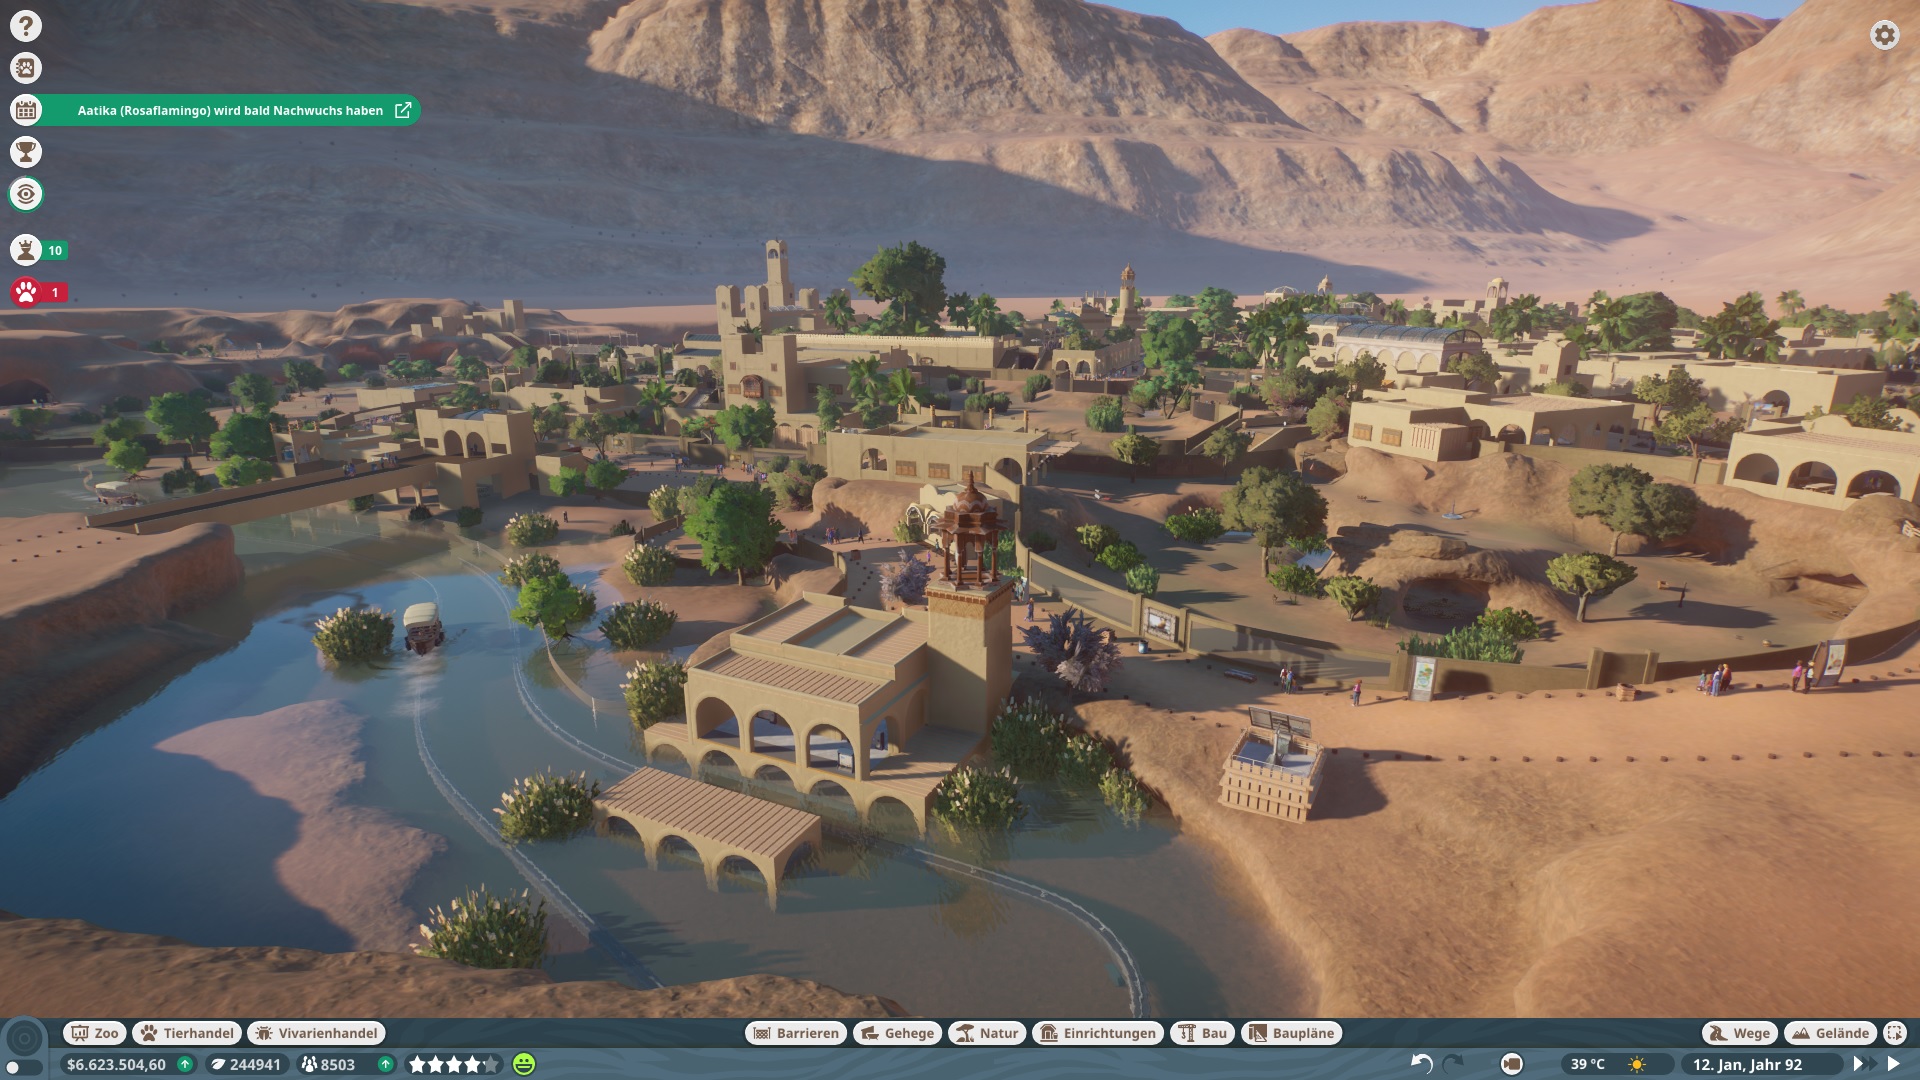The width and height of the screenshot is (1920, 1080).
Task: Click the bug icon on Vivarienhandel
Action: (x=264, y=1033)
